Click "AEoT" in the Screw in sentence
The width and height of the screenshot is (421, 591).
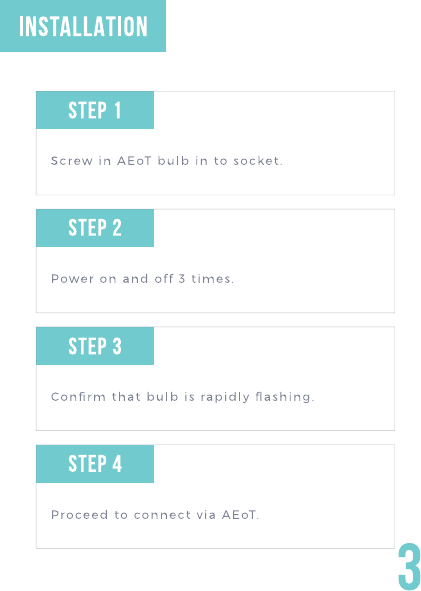134,161
